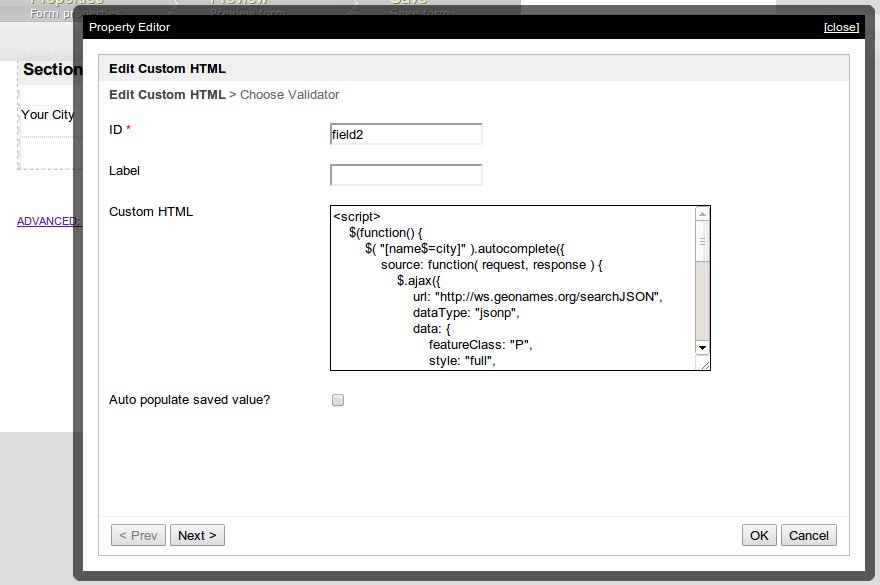Select the Edit Custom HTML breadcrumb
The image size is (880, 585).
coord(167,95)
